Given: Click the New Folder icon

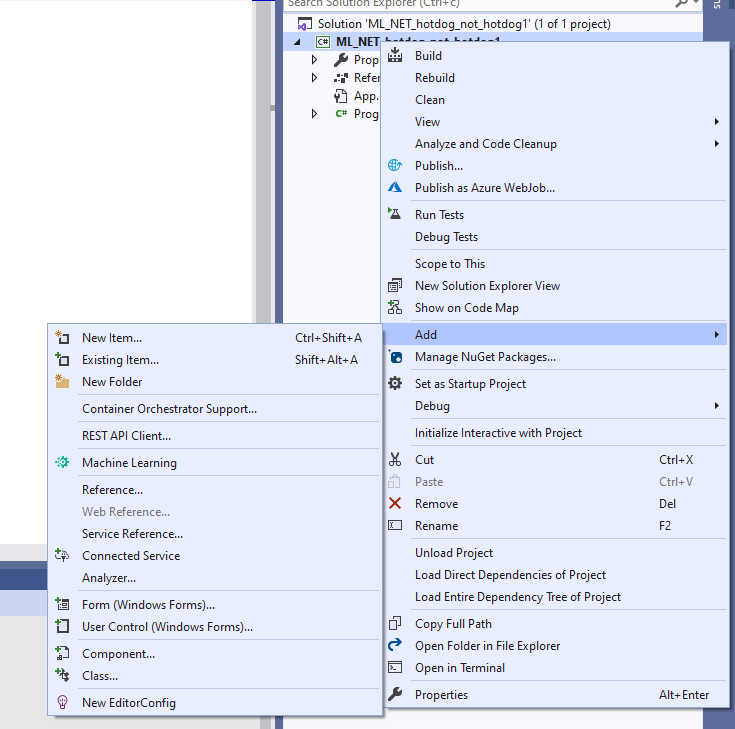Looking at the screenshot, I should [x=62, y=382].
